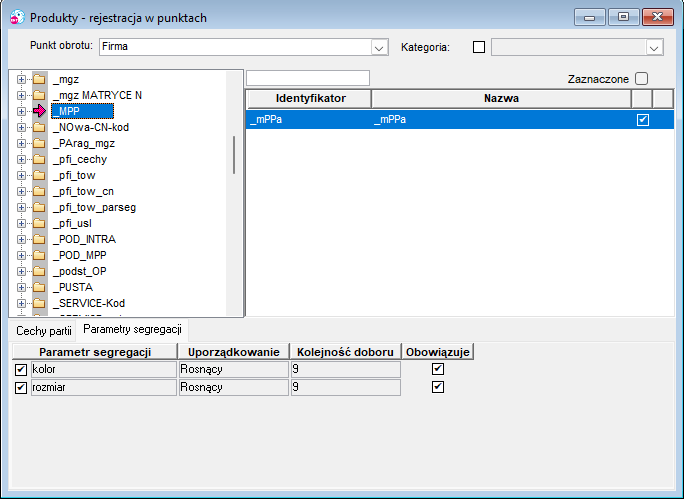Viewport: 685px width, 499px height.
Task: Select the _pfi_usl tree item
Action: click(72, 223)
